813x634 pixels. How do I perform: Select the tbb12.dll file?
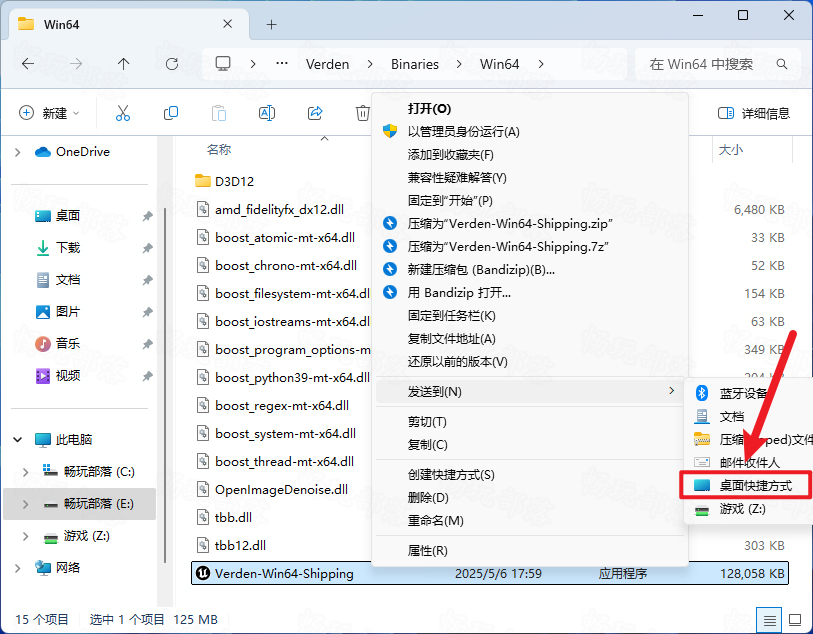(x=231, y=545)
